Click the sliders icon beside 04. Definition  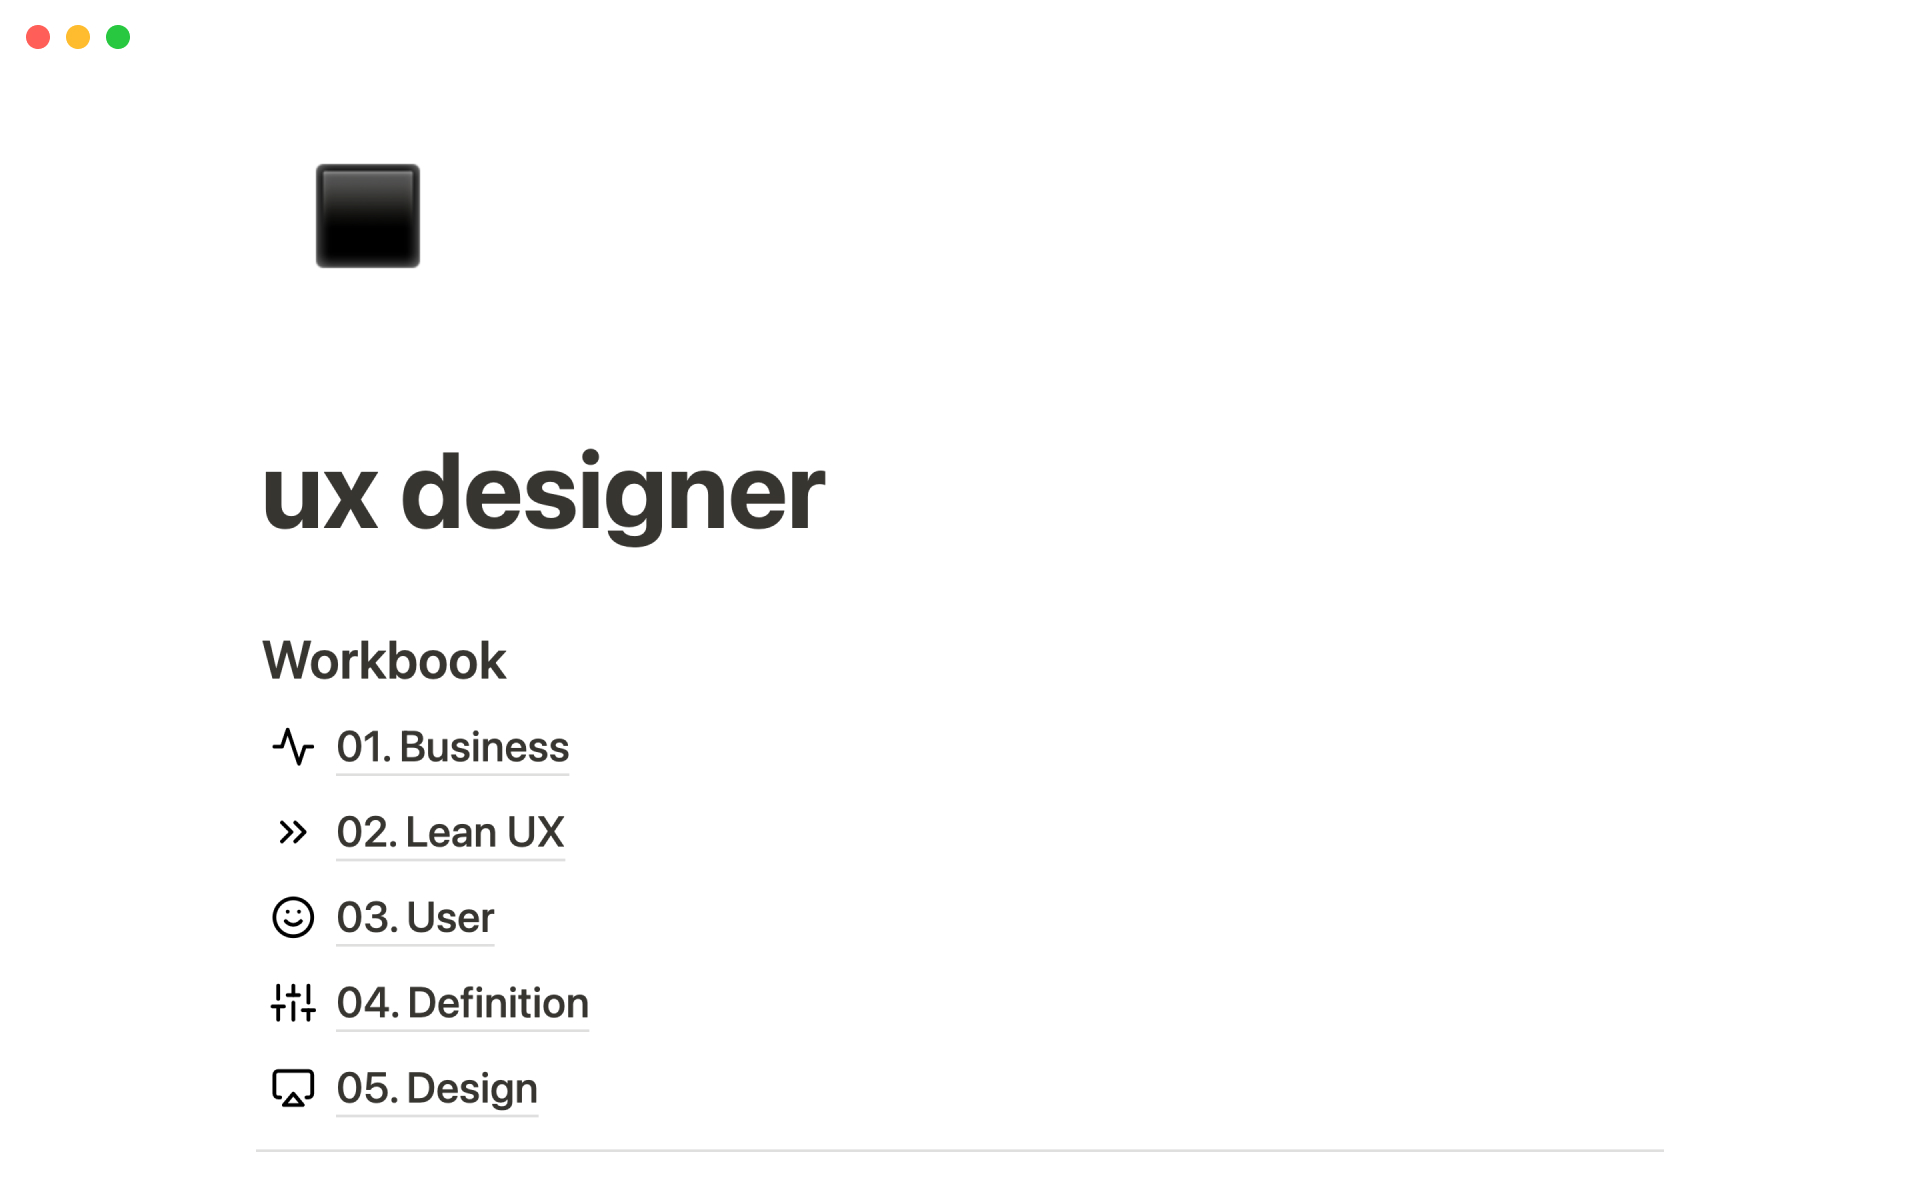(x=293, y=1002)
